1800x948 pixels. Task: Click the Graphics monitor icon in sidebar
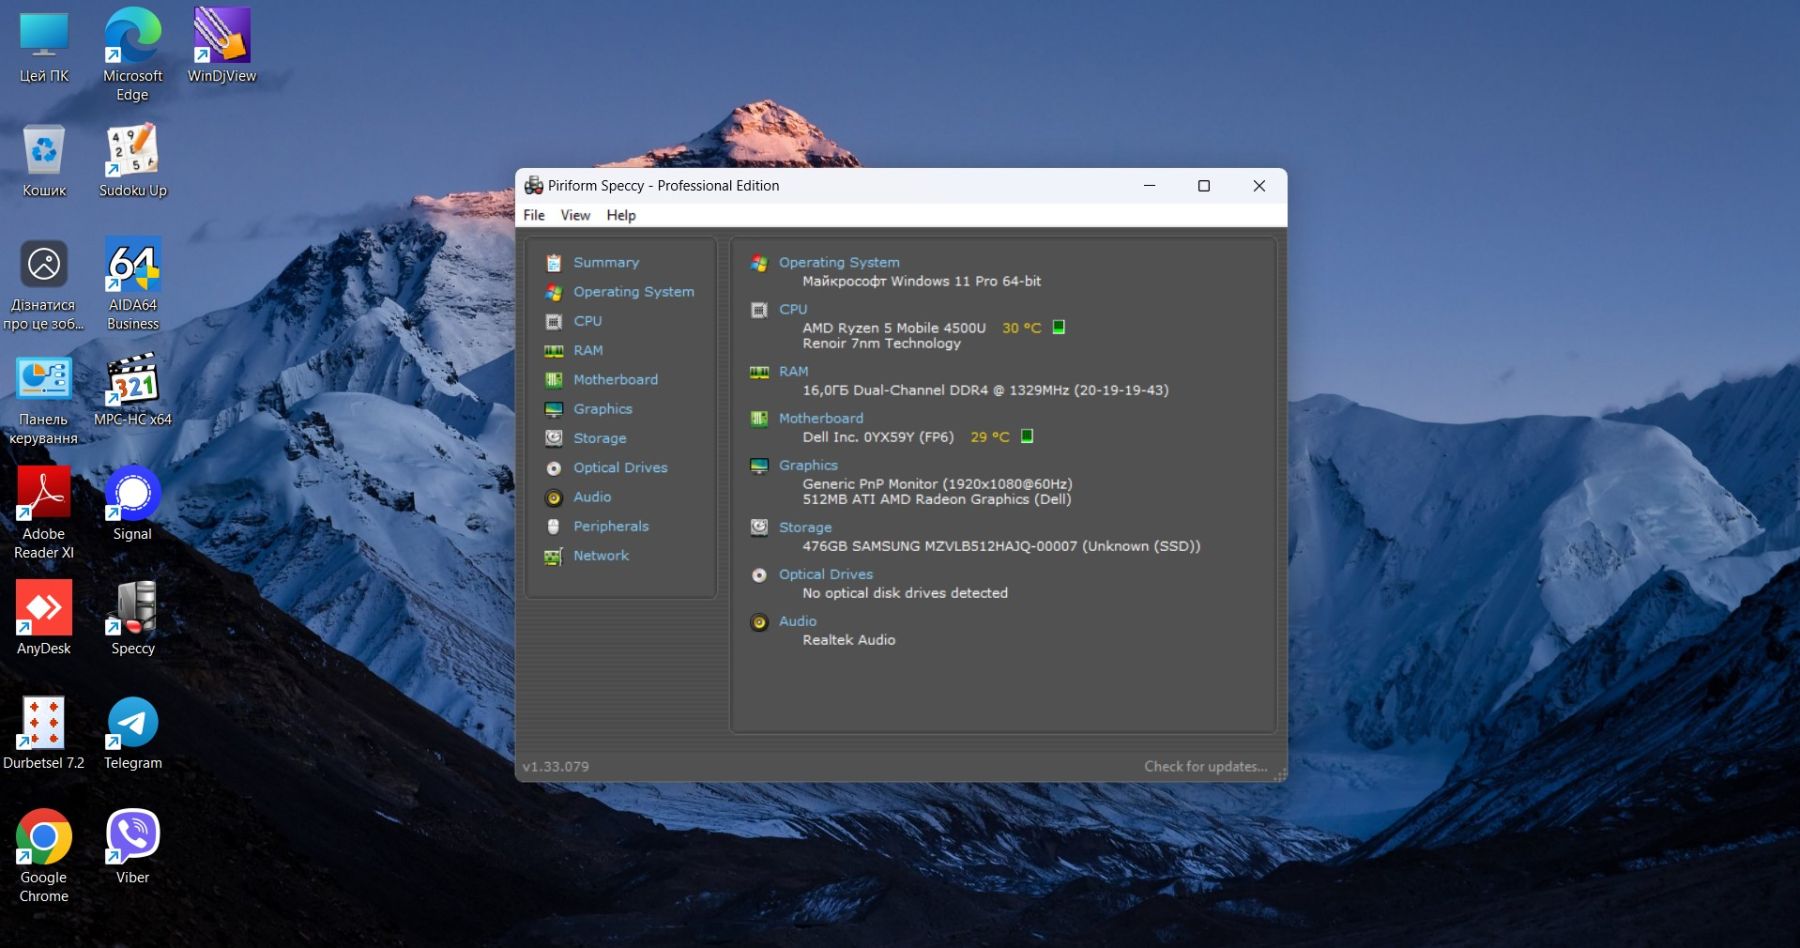coord(553,409)
